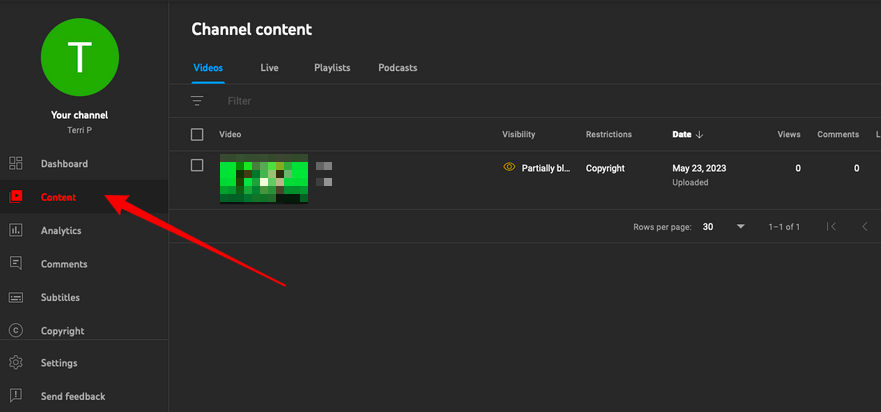Switch to the Playlists tab
Viewport: 881px width, 412px height.
(x=332, y=68)
